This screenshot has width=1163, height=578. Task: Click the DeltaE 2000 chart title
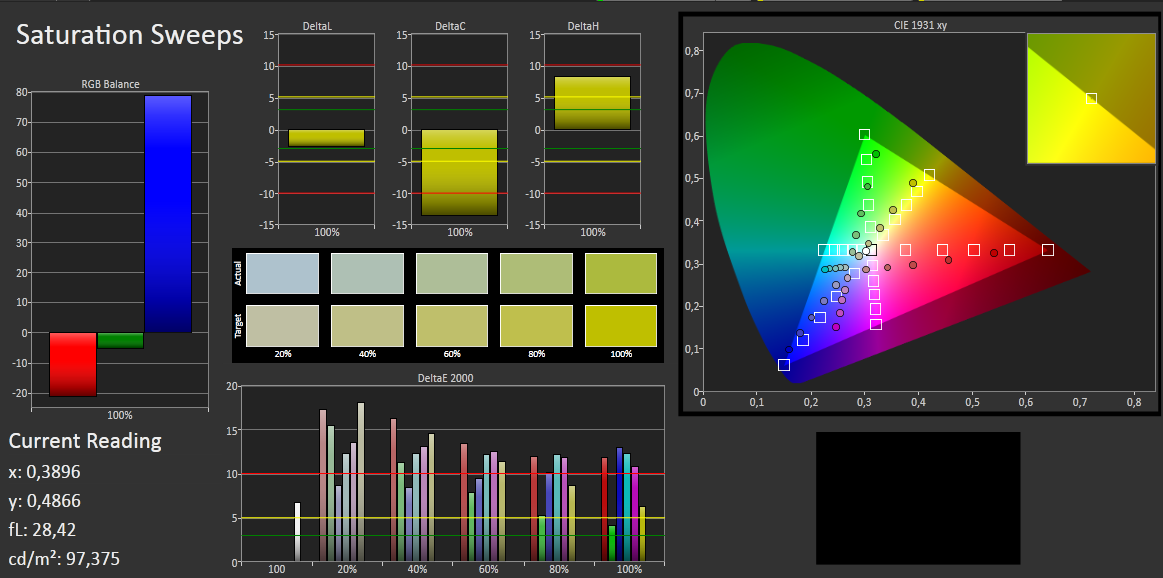tap(446, 378)
